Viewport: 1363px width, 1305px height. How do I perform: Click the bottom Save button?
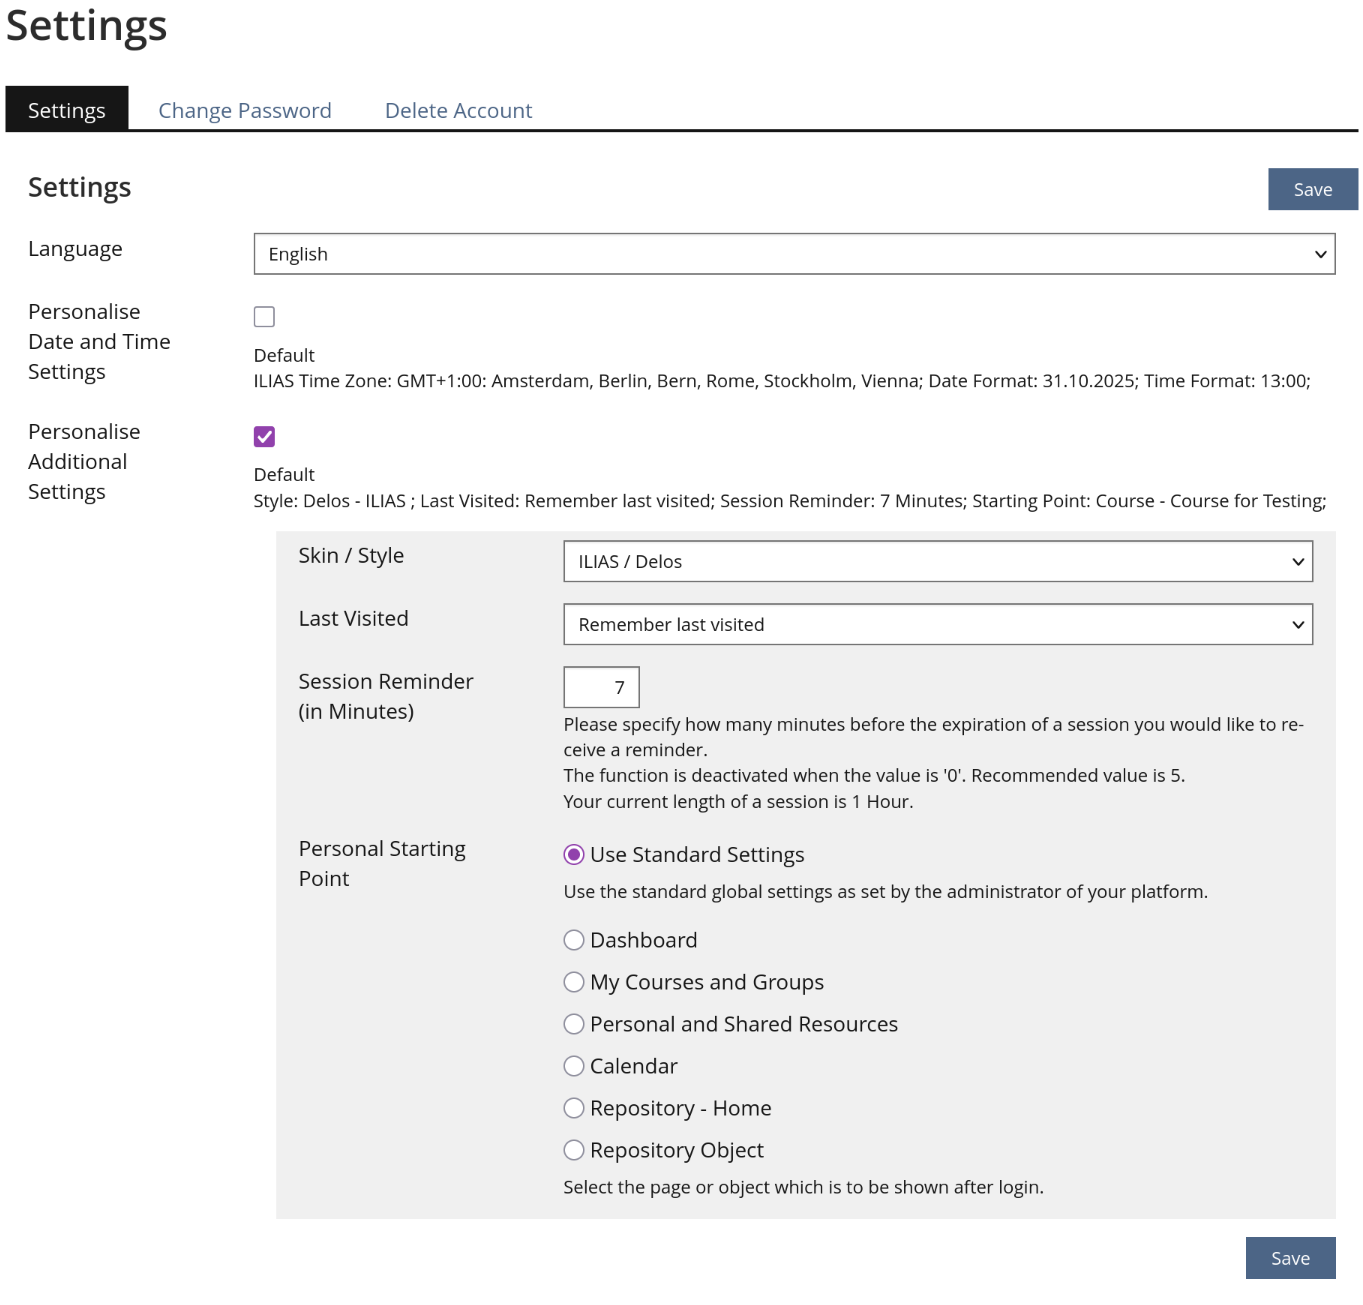(1290, 1258)
